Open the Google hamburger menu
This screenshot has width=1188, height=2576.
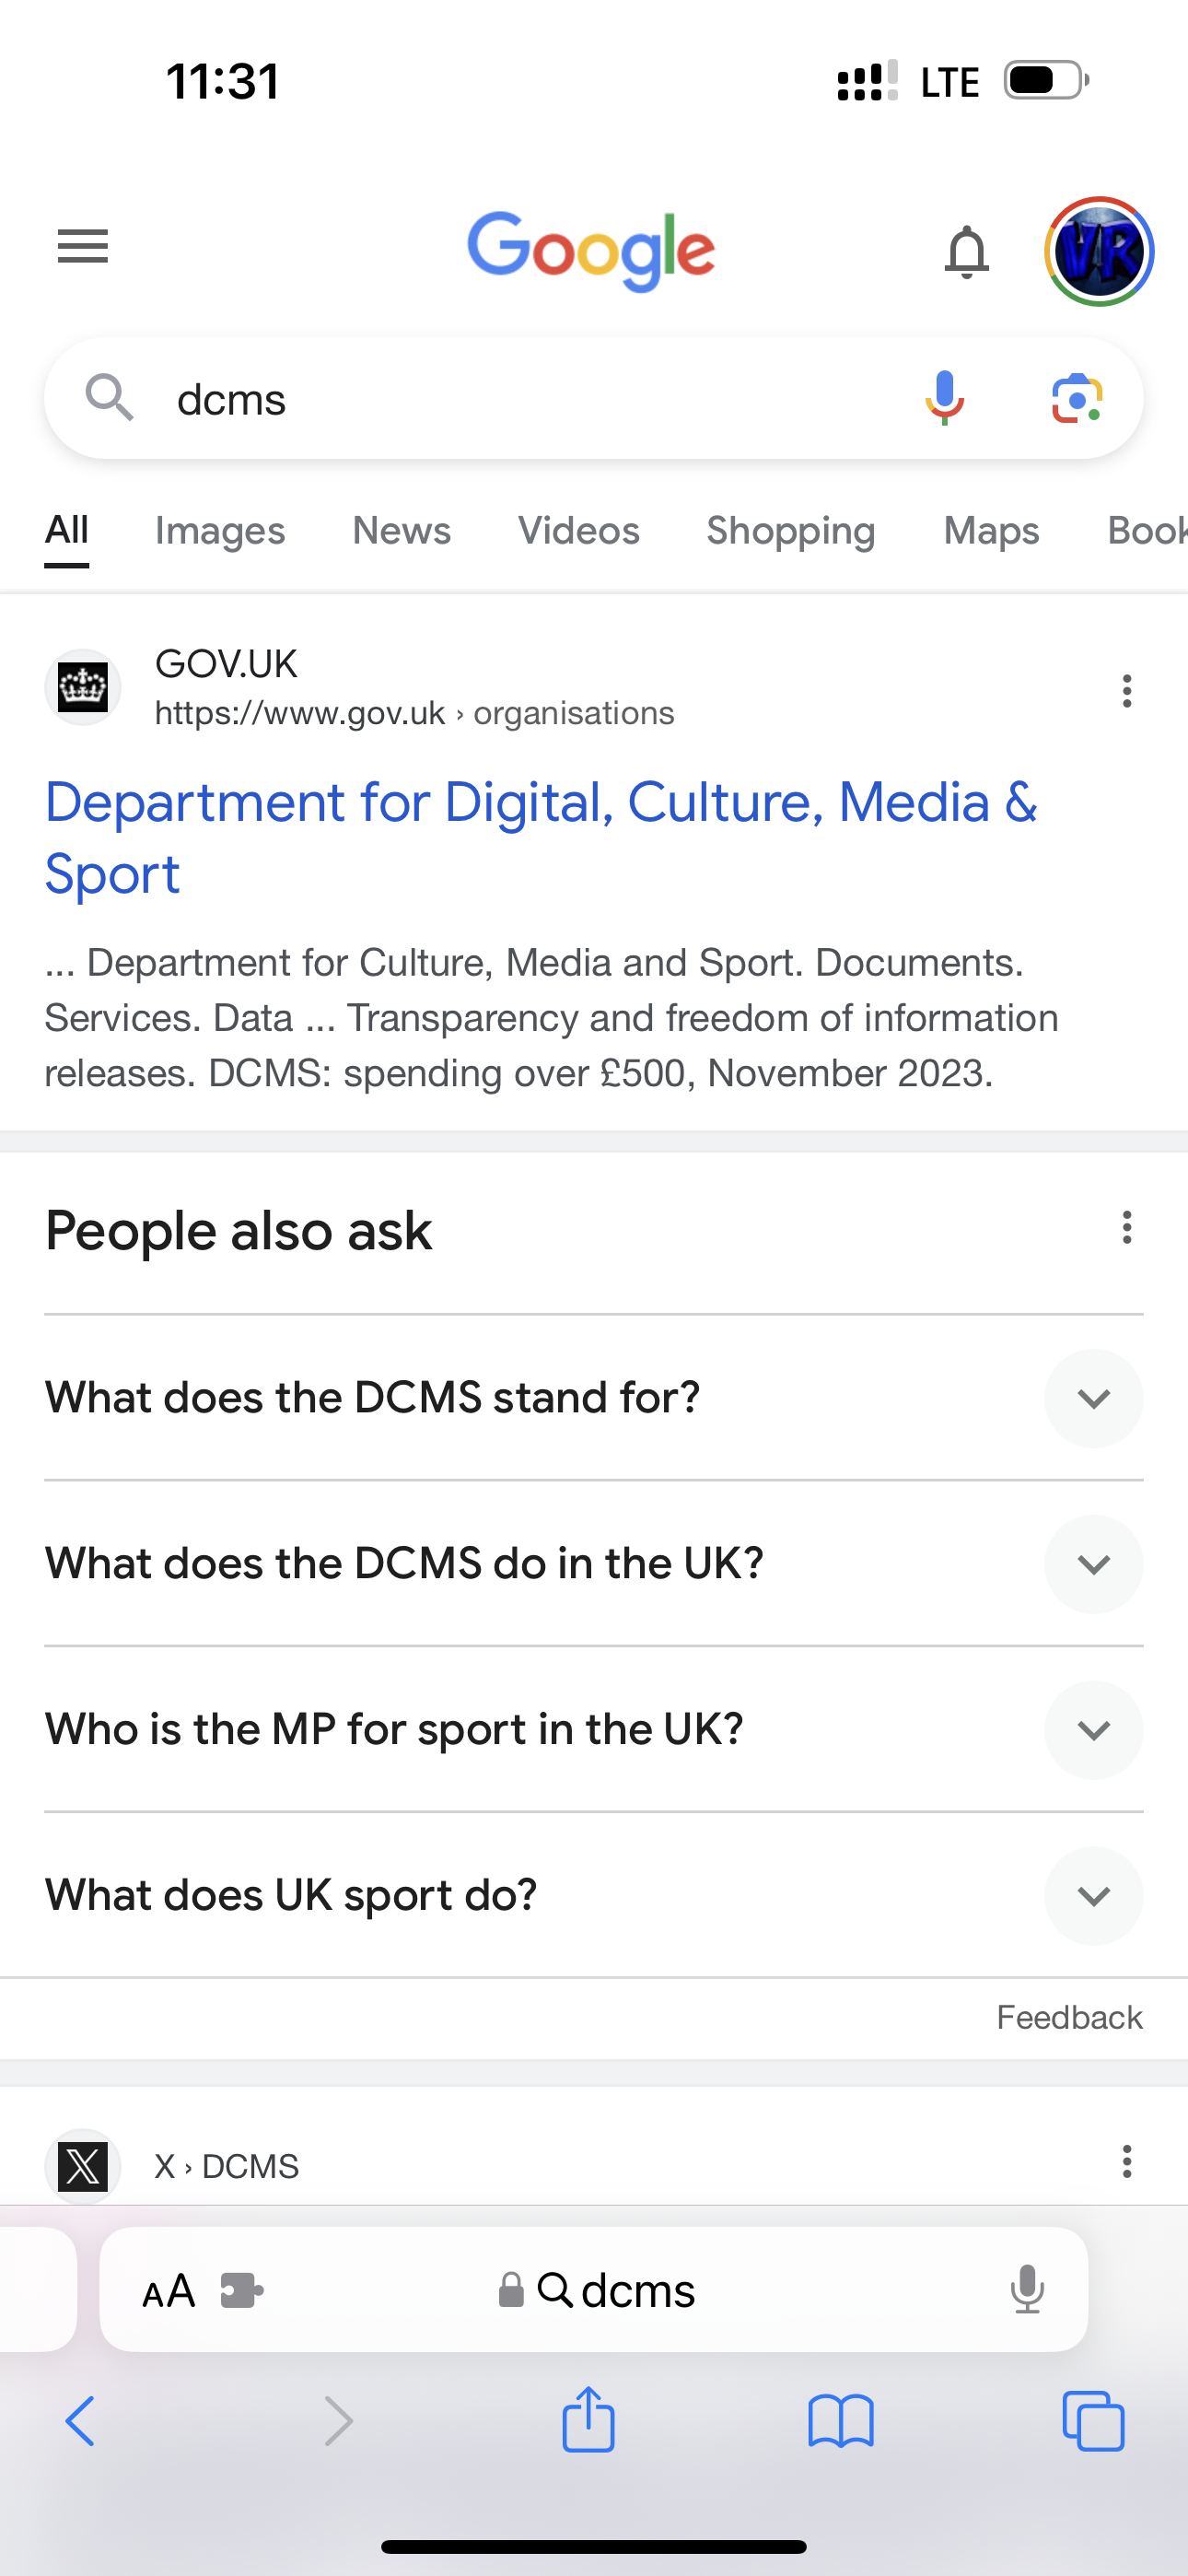pos(83,246)
